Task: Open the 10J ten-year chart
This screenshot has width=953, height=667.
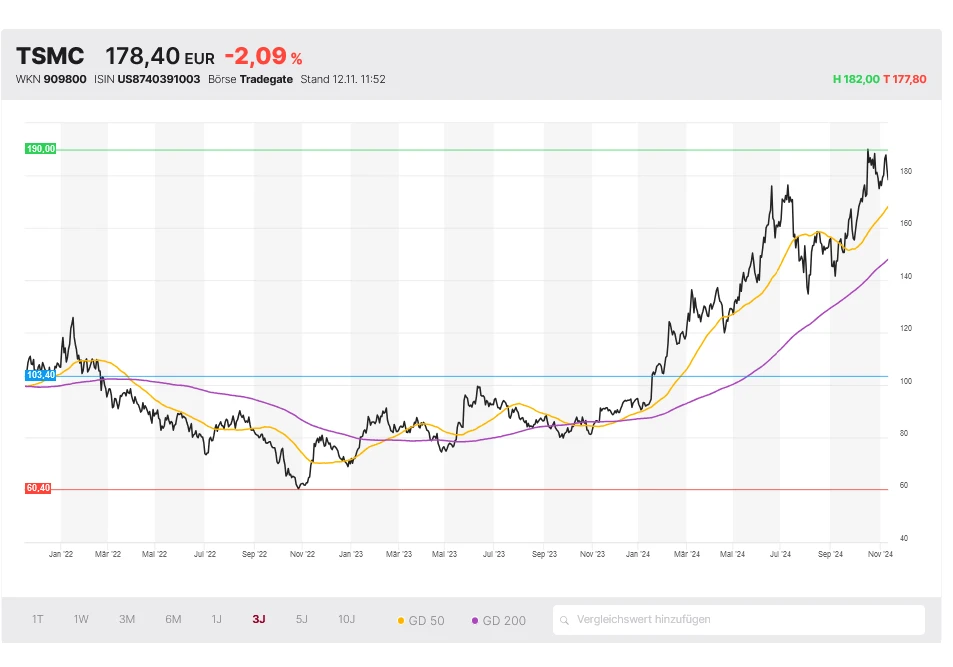Action: [x=345, y=619]
